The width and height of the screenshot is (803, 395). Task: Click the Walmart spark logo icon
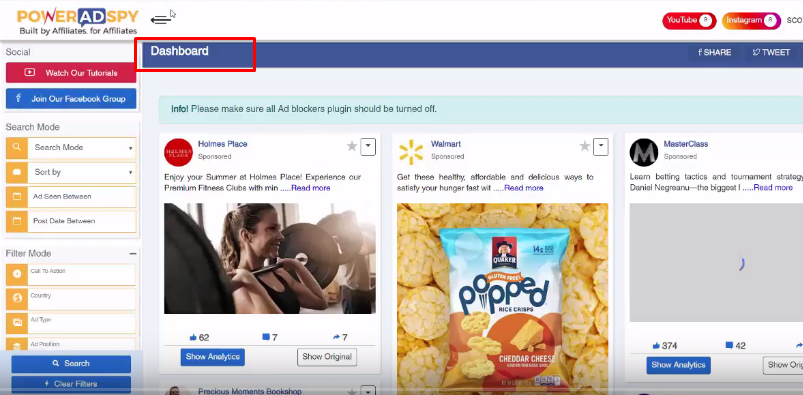click(411, 152)
